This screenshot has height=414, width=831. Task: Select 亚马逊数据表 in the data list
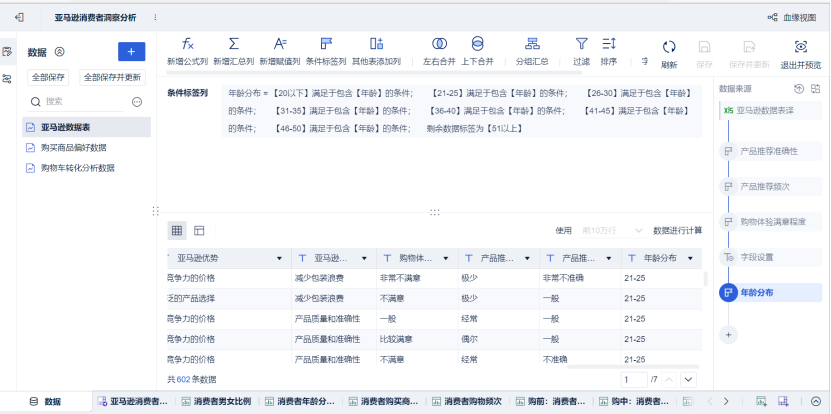point(86,127)
